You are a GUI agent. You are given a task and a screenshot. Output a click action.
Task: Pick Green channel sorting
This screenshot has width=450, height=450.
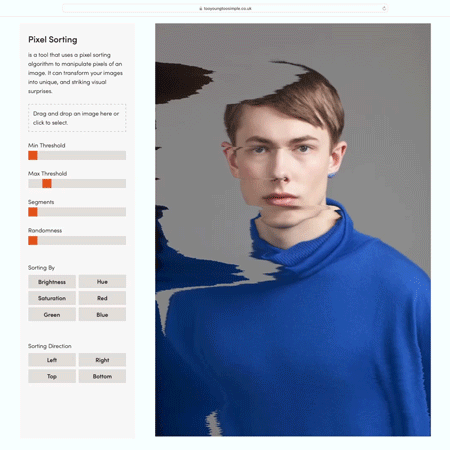click(x=52, y=314)
